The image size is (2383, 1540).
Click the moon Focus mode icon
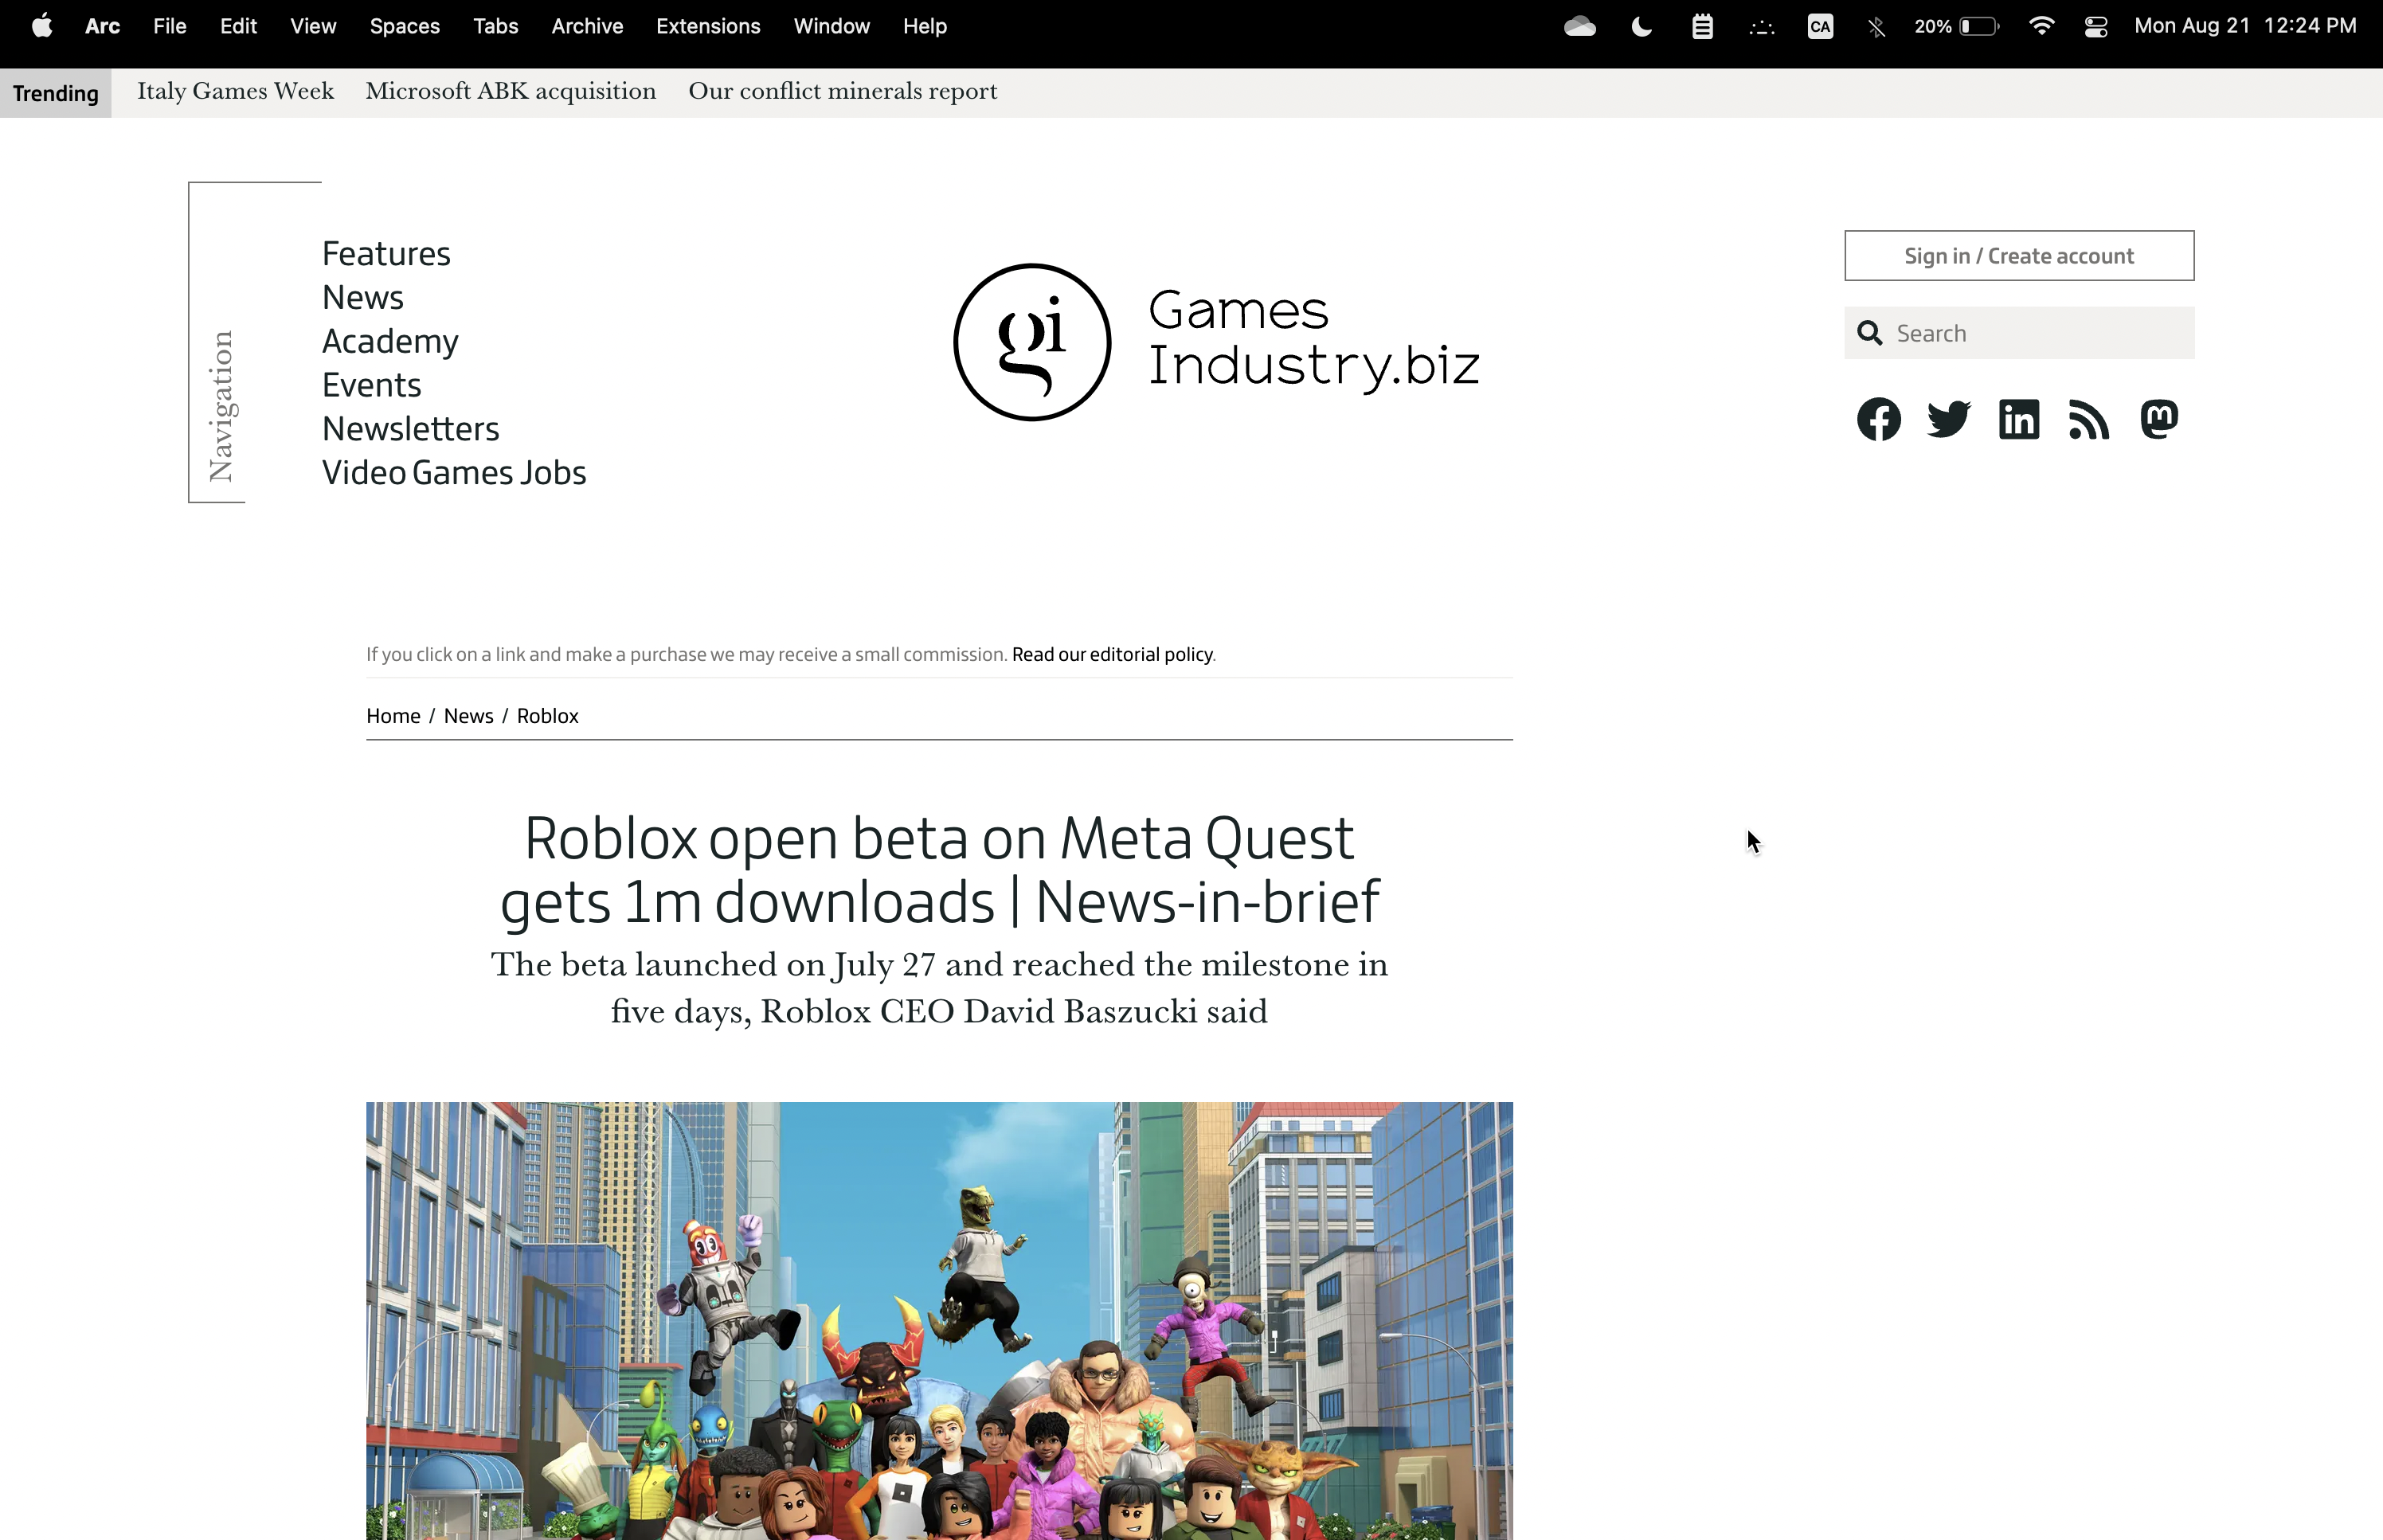click(1641, 27)
